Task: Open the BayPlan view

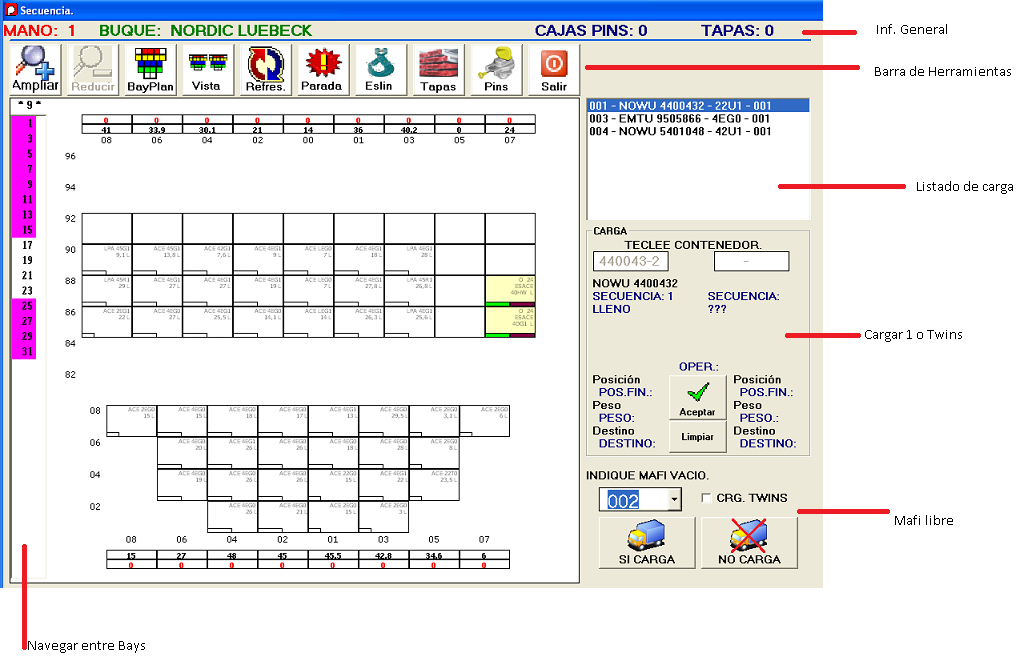Action: point(150,70)
